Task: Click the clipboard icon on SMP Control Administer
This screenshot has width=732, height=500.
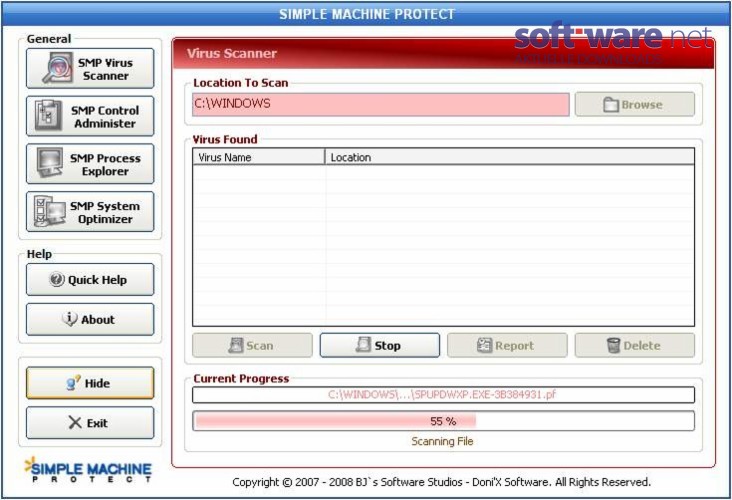Action: coord(48,115)
